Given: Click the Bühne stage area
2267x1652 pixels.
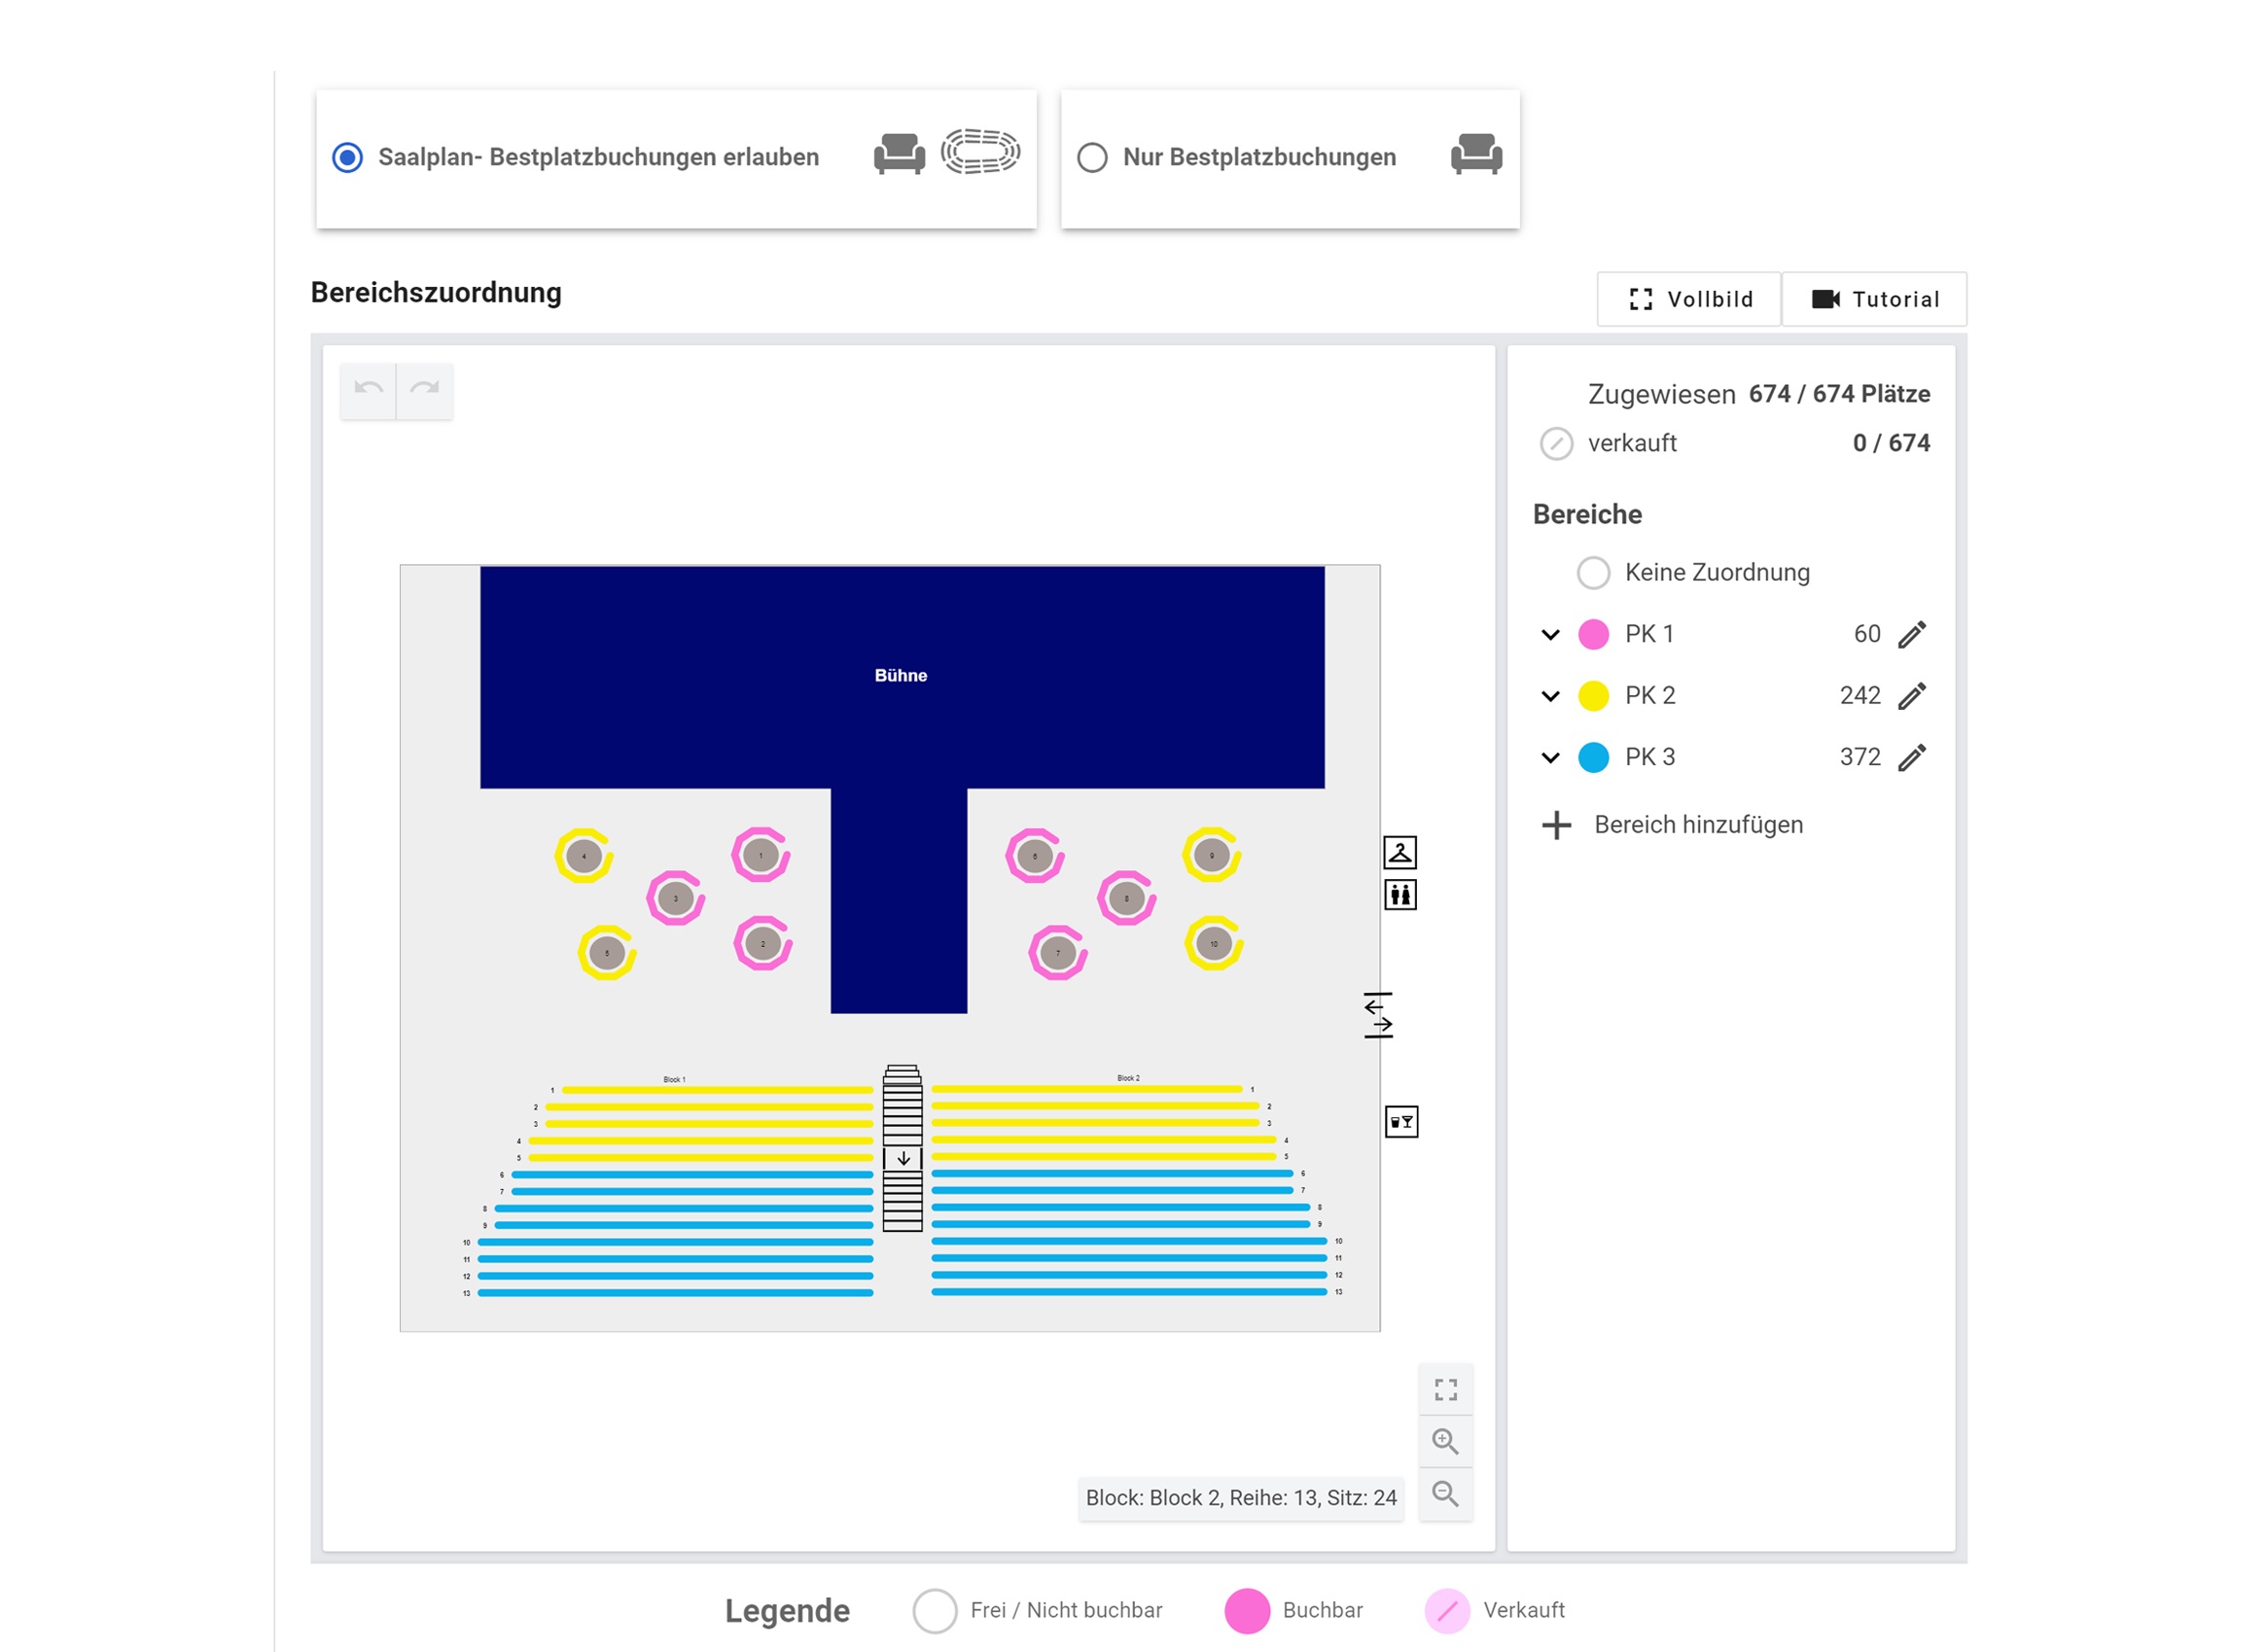Looking at the screenshot, I should pyautogui.click(x=901, y=676).
